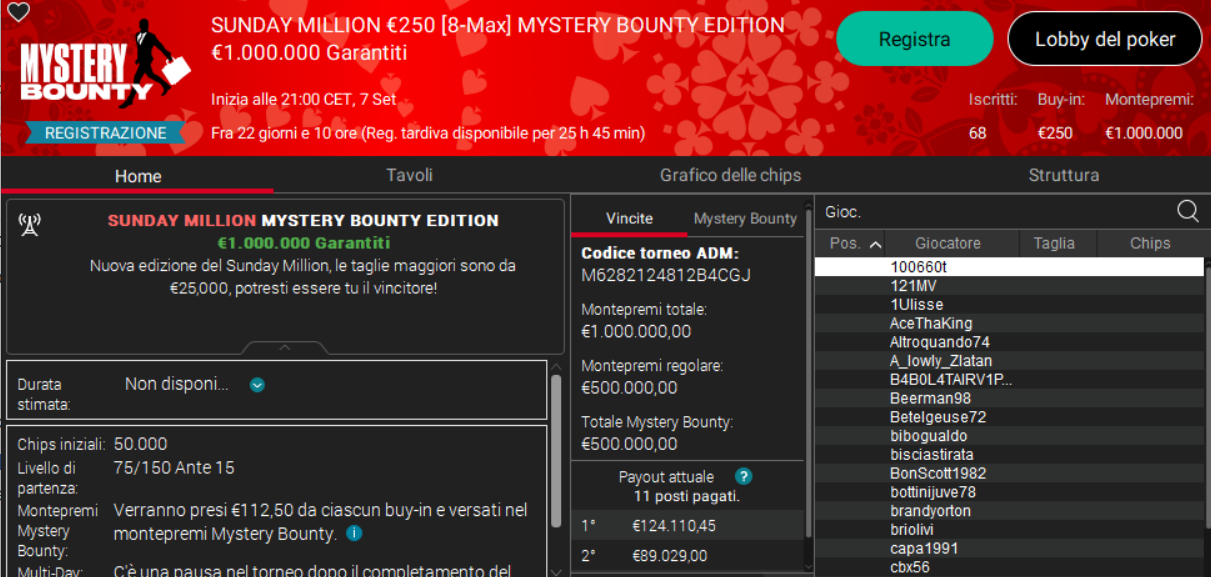Open Lobby del poker

(x=1104, y=39)
